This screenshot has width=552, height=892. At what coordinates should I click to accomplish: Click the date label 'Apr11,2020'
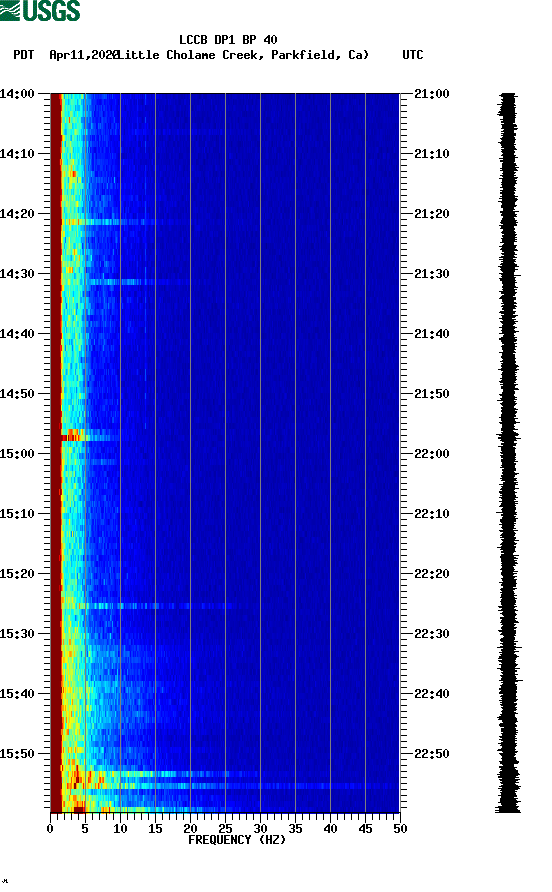pos(84,55)
